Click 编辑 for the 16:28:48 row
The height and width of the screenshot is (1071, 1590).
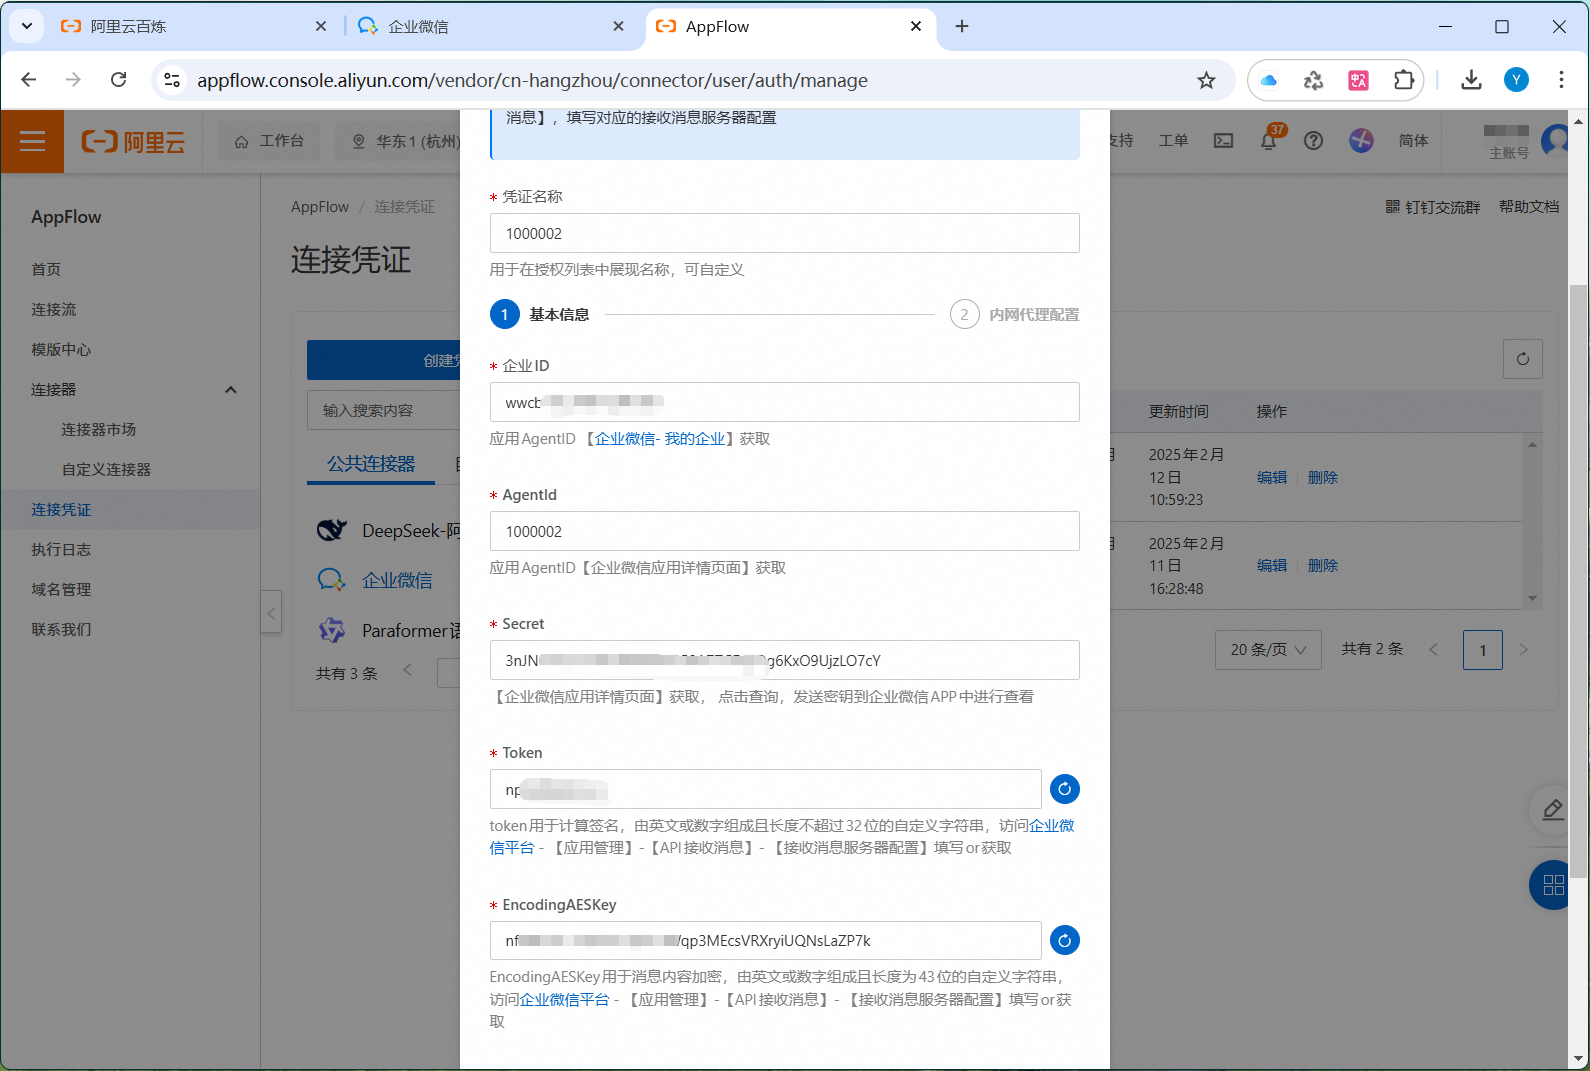[x=1272, y=565]
